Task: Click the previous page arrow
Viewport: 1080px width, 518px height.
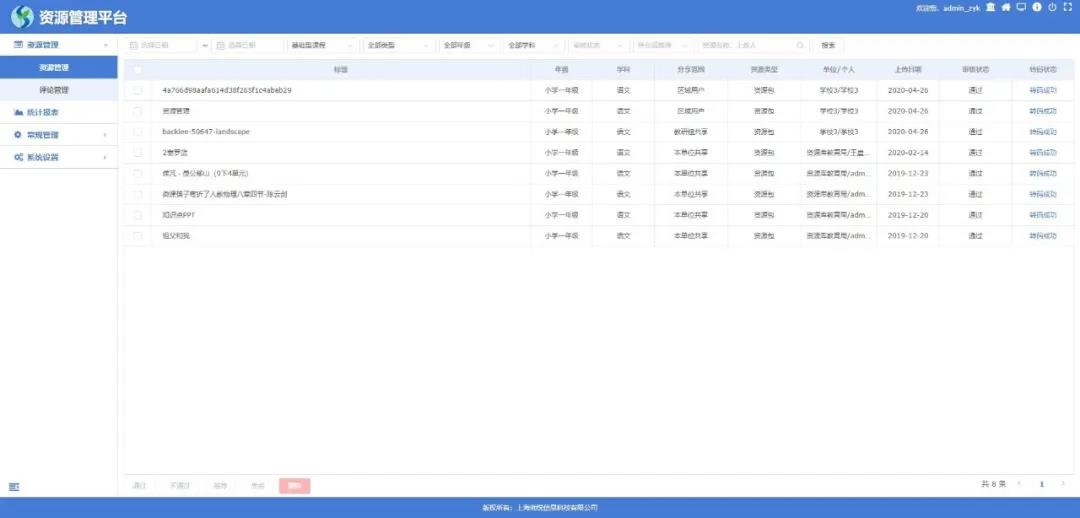Action: coord(1019,484)
